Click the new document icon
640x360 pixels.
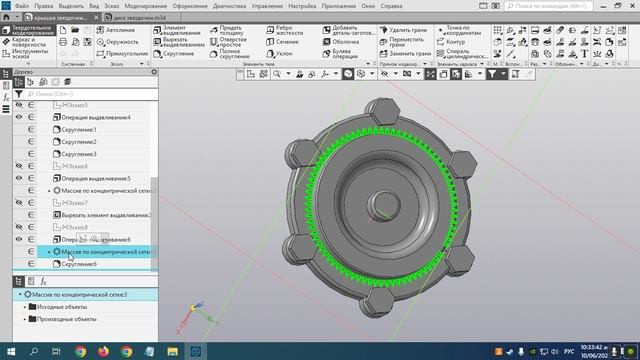coord(63,30)
